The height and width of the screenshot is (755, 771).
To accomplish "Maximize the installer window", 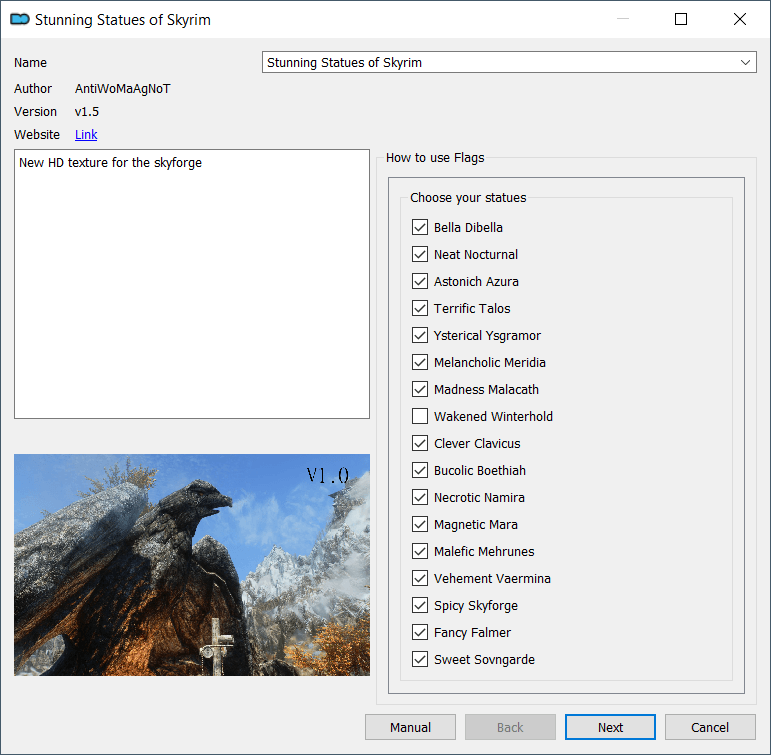I will 681,19.
